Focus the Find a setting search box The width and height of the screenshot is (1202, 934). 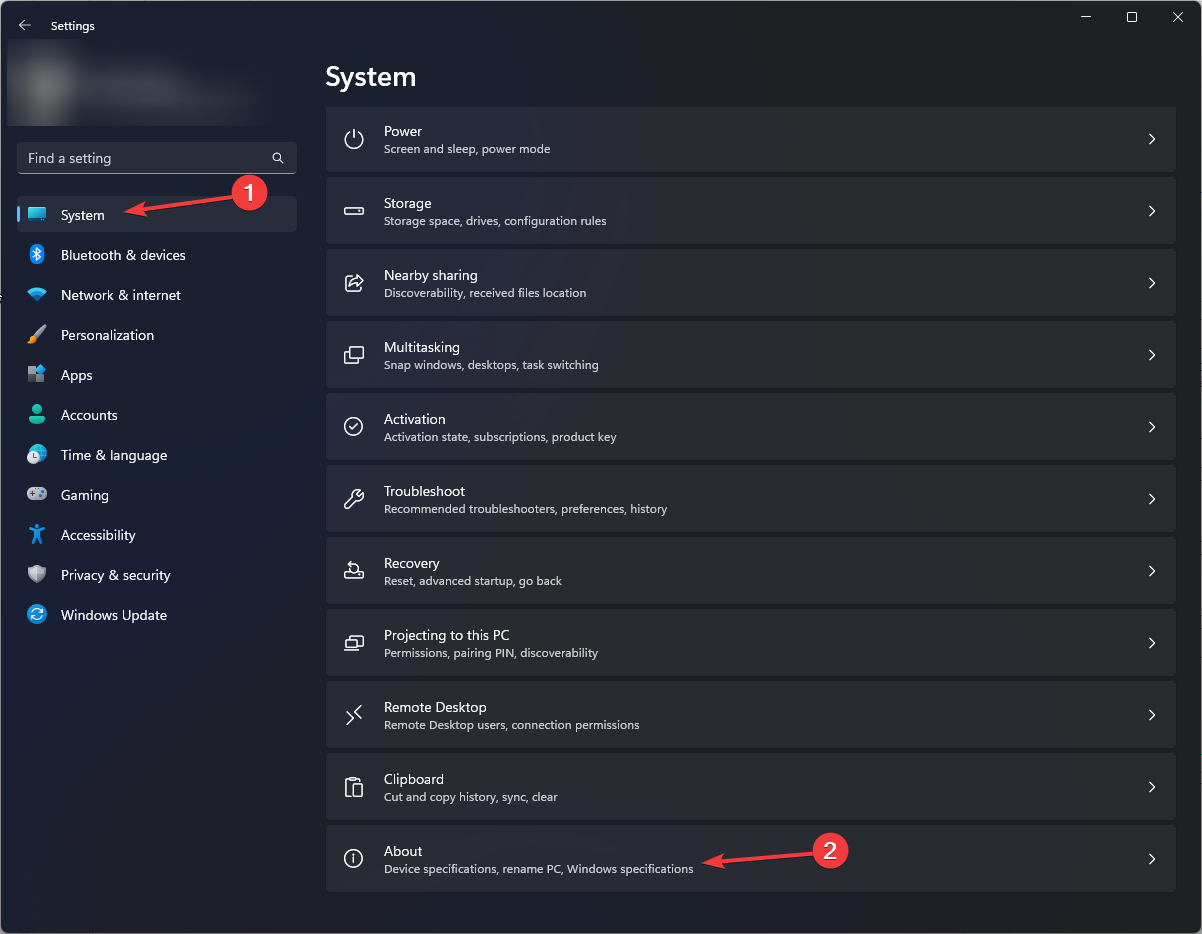coord(157,158)
